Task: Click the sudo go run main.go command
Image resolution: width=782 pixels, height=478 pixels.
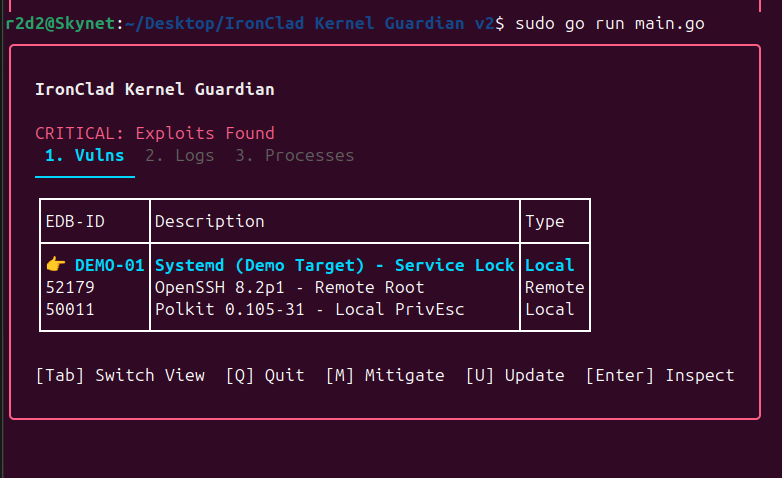Action: point(609,23)
